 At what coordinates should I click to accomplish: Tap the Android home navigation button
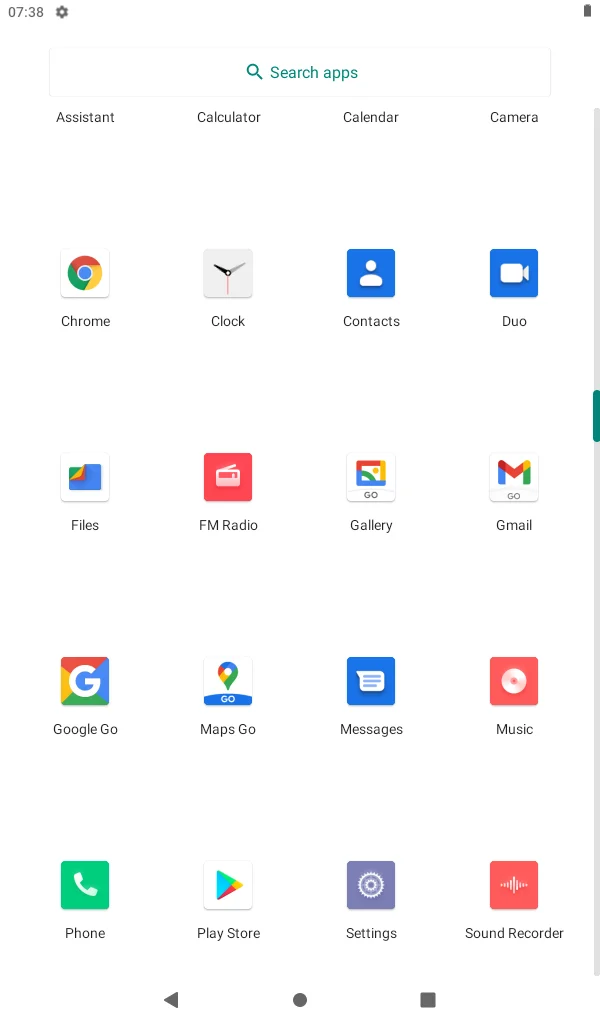pyautogui.click(x=300, y=999)
